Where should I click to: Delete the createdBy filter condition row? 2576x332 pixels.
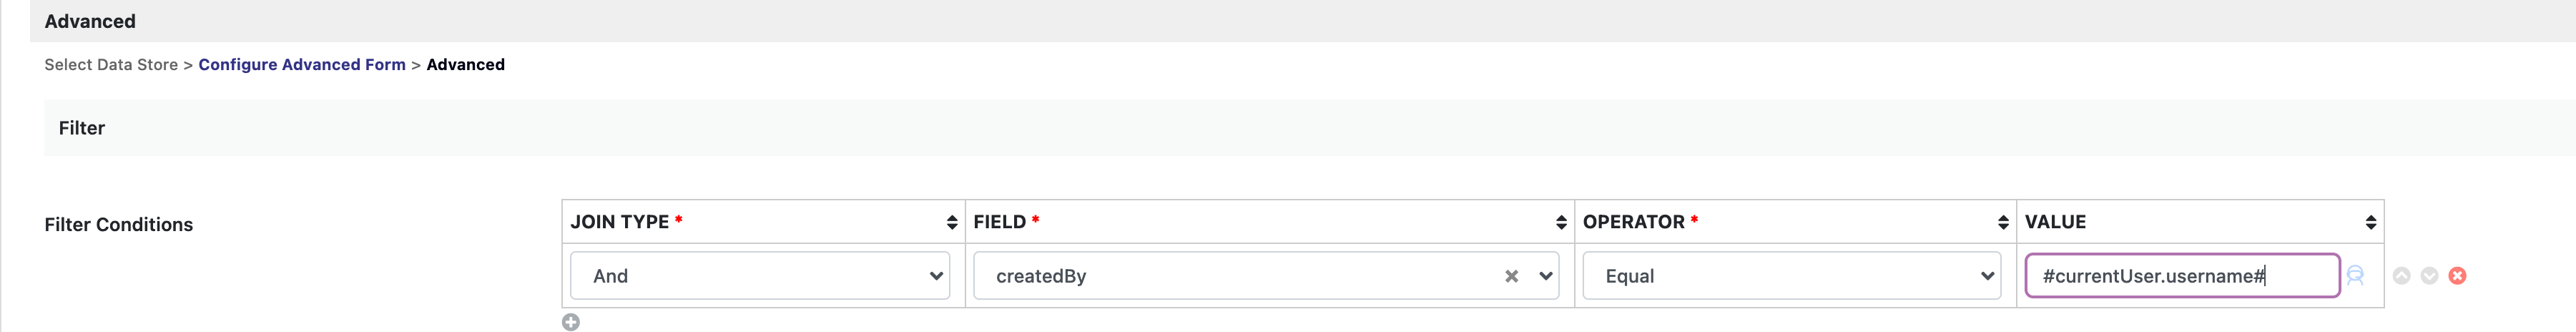coord(2457,276)
